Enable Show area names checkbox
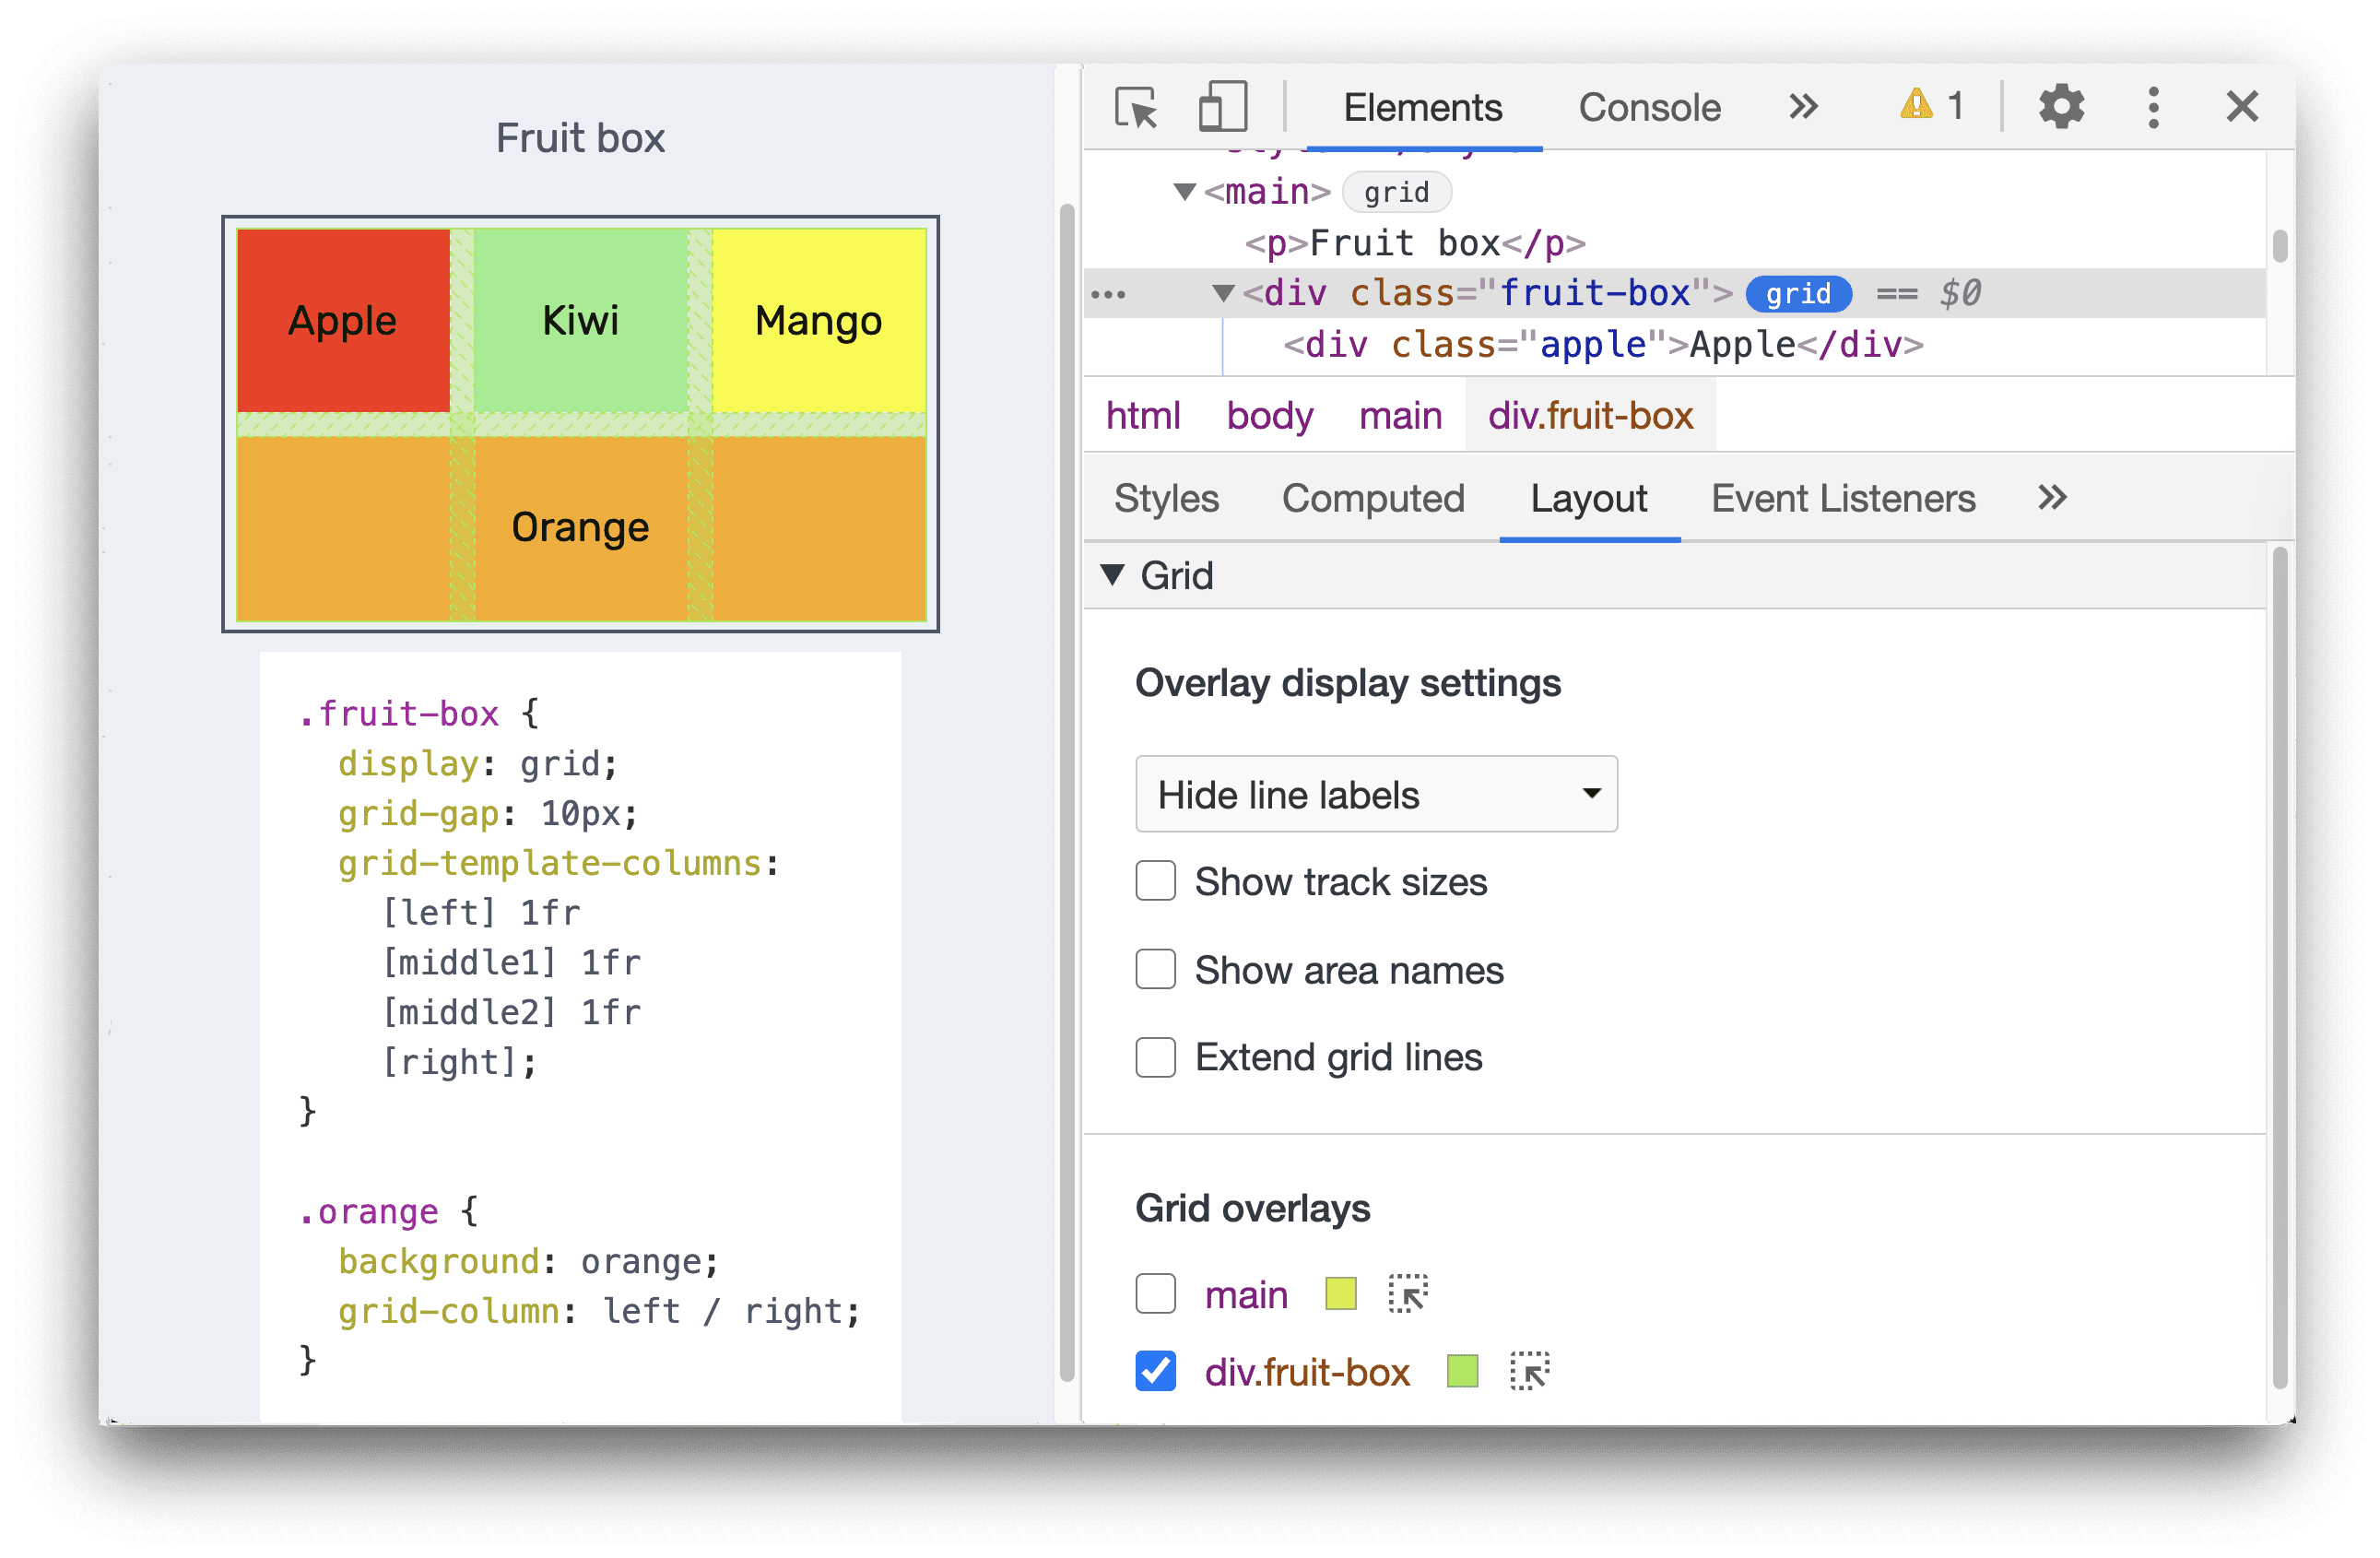 point(1156,970)
